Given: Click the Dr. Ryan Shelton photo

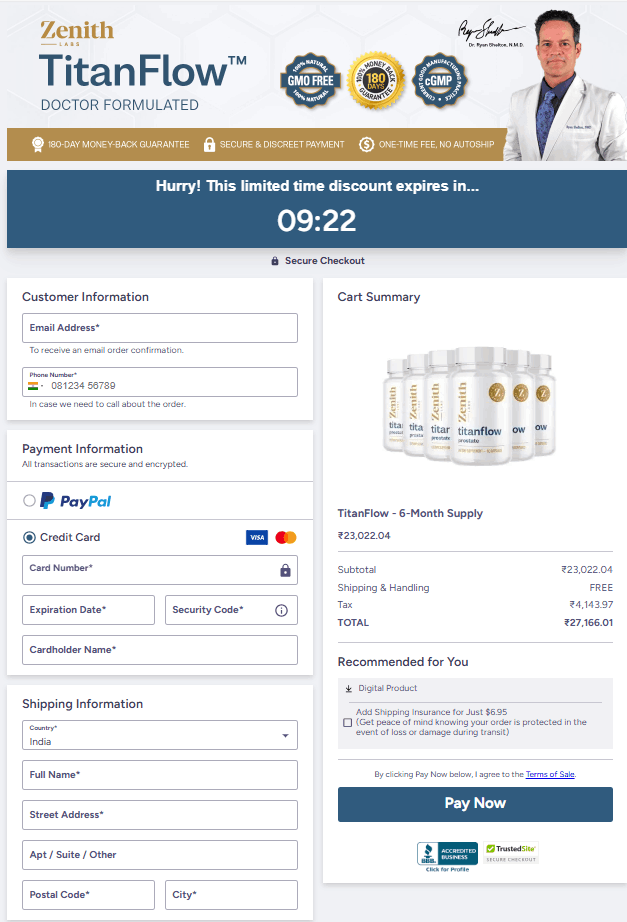Looking at the screenshot, I should coord(566,85).
